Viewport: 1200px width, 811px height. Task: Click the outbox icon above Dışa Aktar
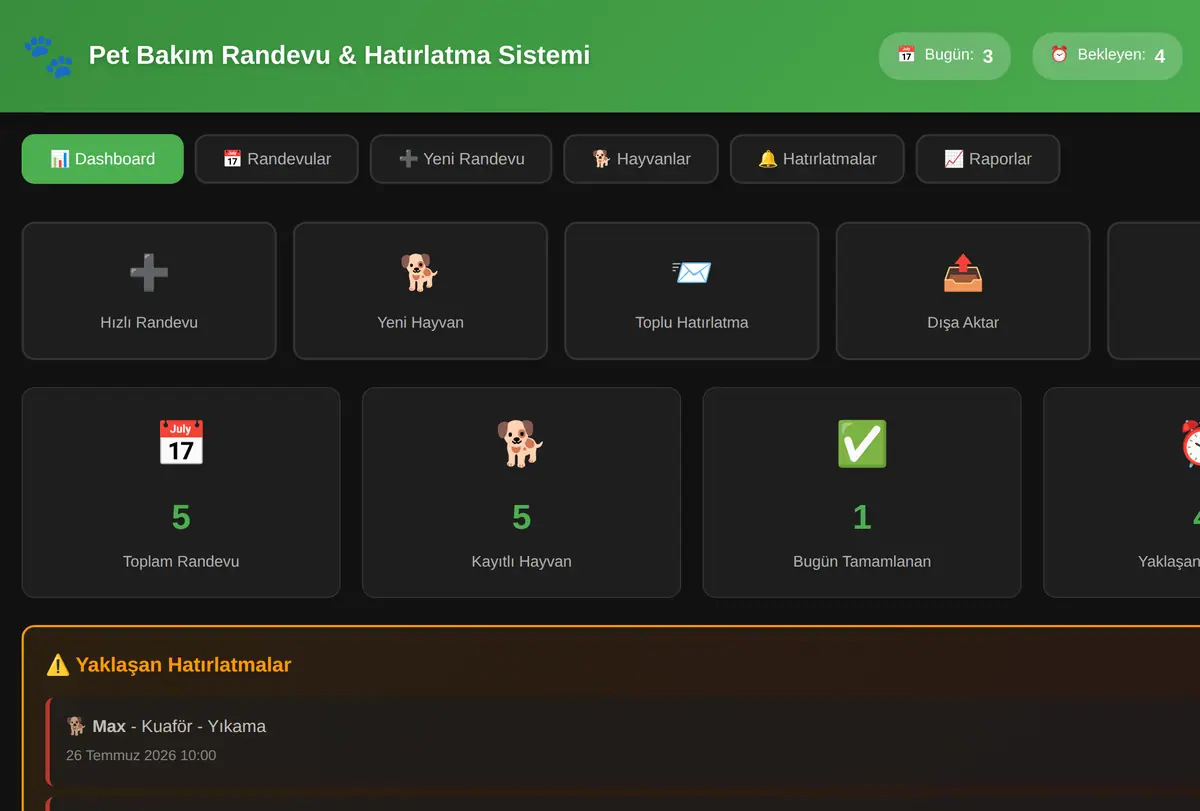point(963,272)
